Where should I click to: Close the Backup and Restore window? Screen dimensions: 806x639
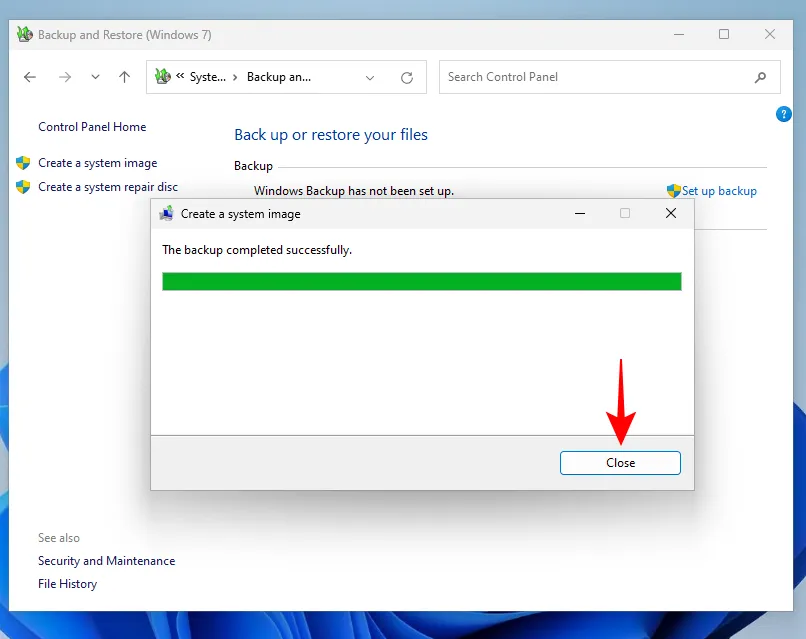(770, 34)
